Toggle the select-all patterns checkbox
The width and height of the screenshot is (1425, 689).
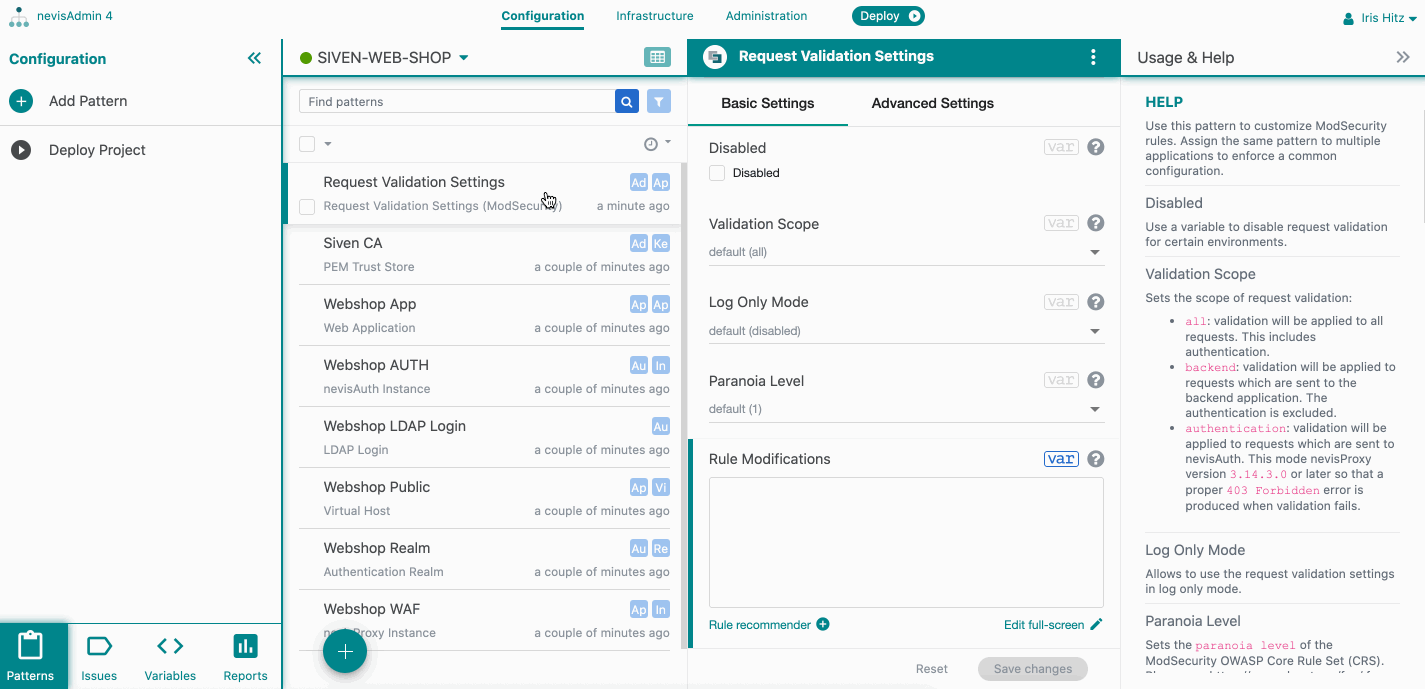(307, 144)
